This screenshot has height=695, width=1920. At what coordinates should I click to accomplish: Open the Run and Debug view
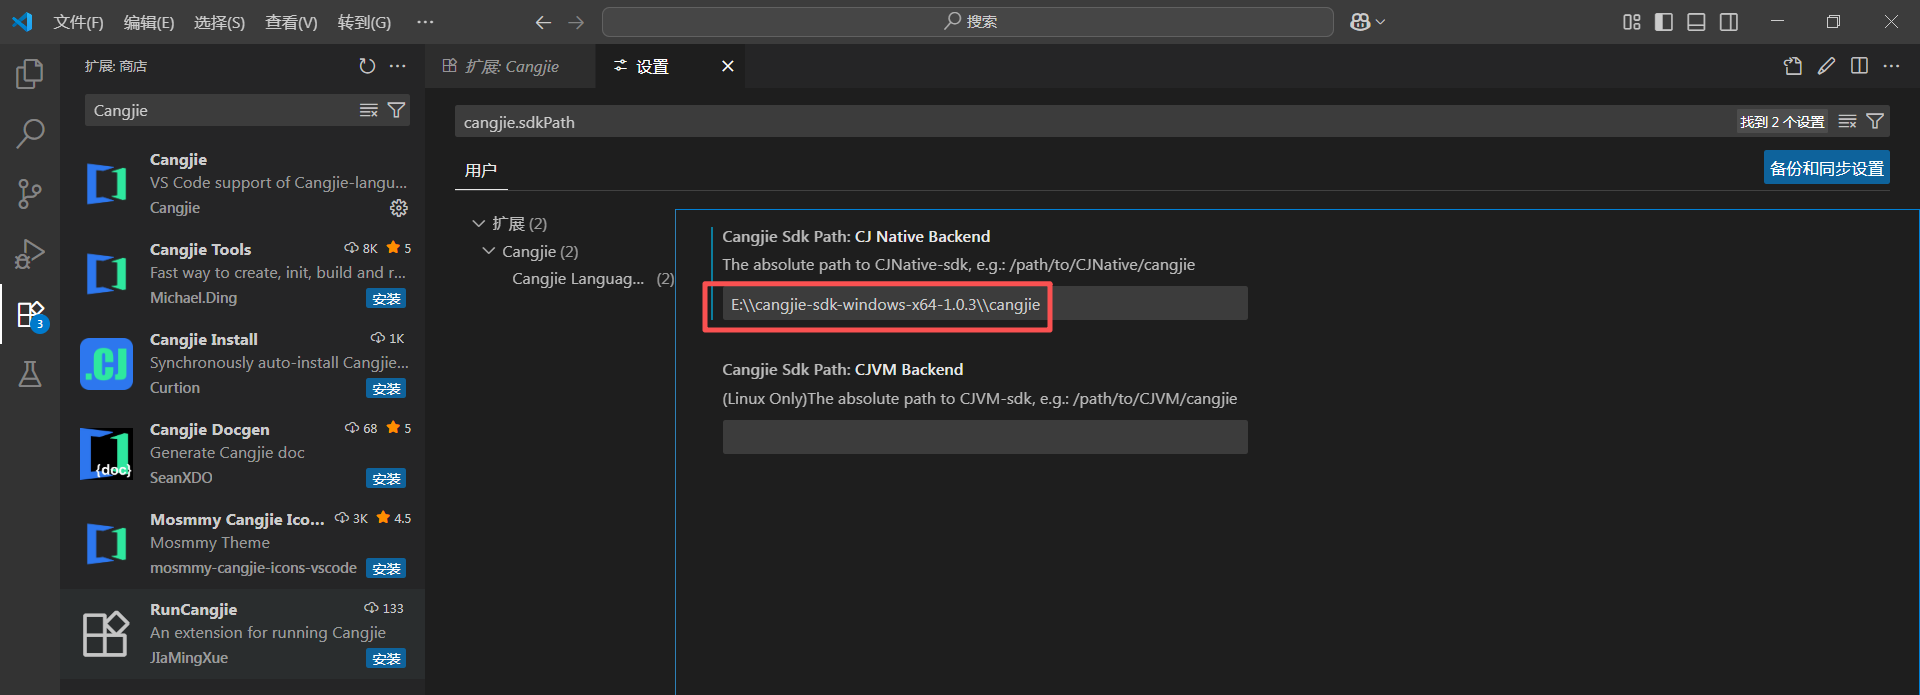click(x=30, y=254)
